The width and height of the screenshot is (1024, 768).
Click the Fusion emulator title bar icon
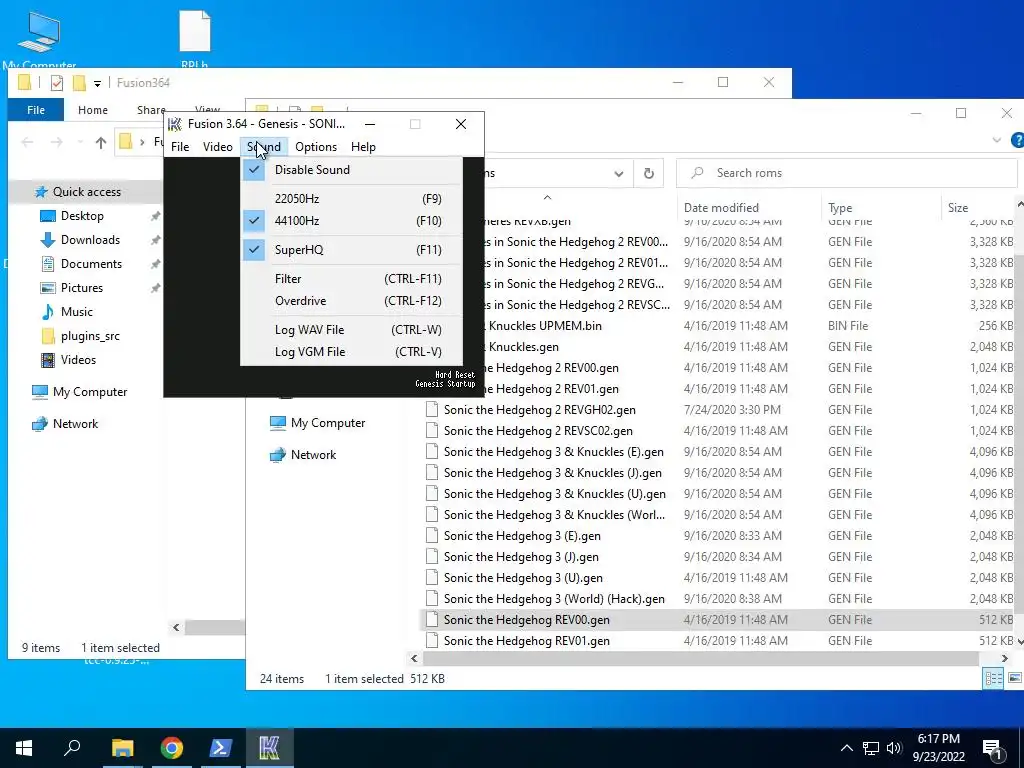(175, 124)
